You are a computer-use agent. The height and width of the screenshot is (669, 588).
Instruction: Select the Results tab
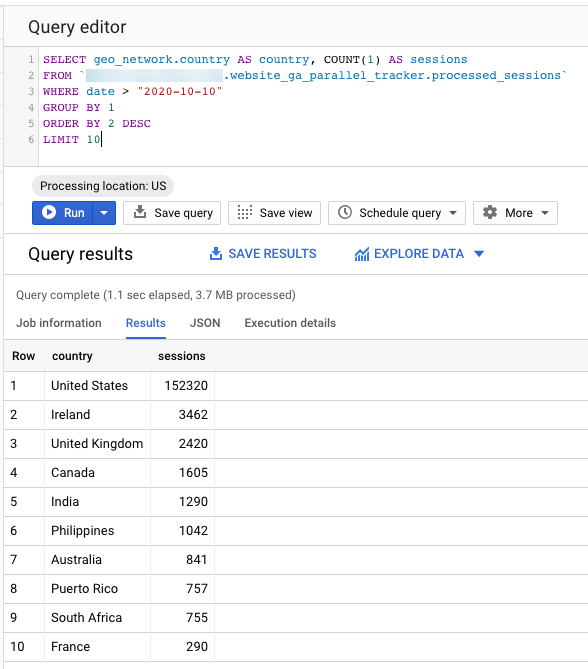tap(146, 323)
